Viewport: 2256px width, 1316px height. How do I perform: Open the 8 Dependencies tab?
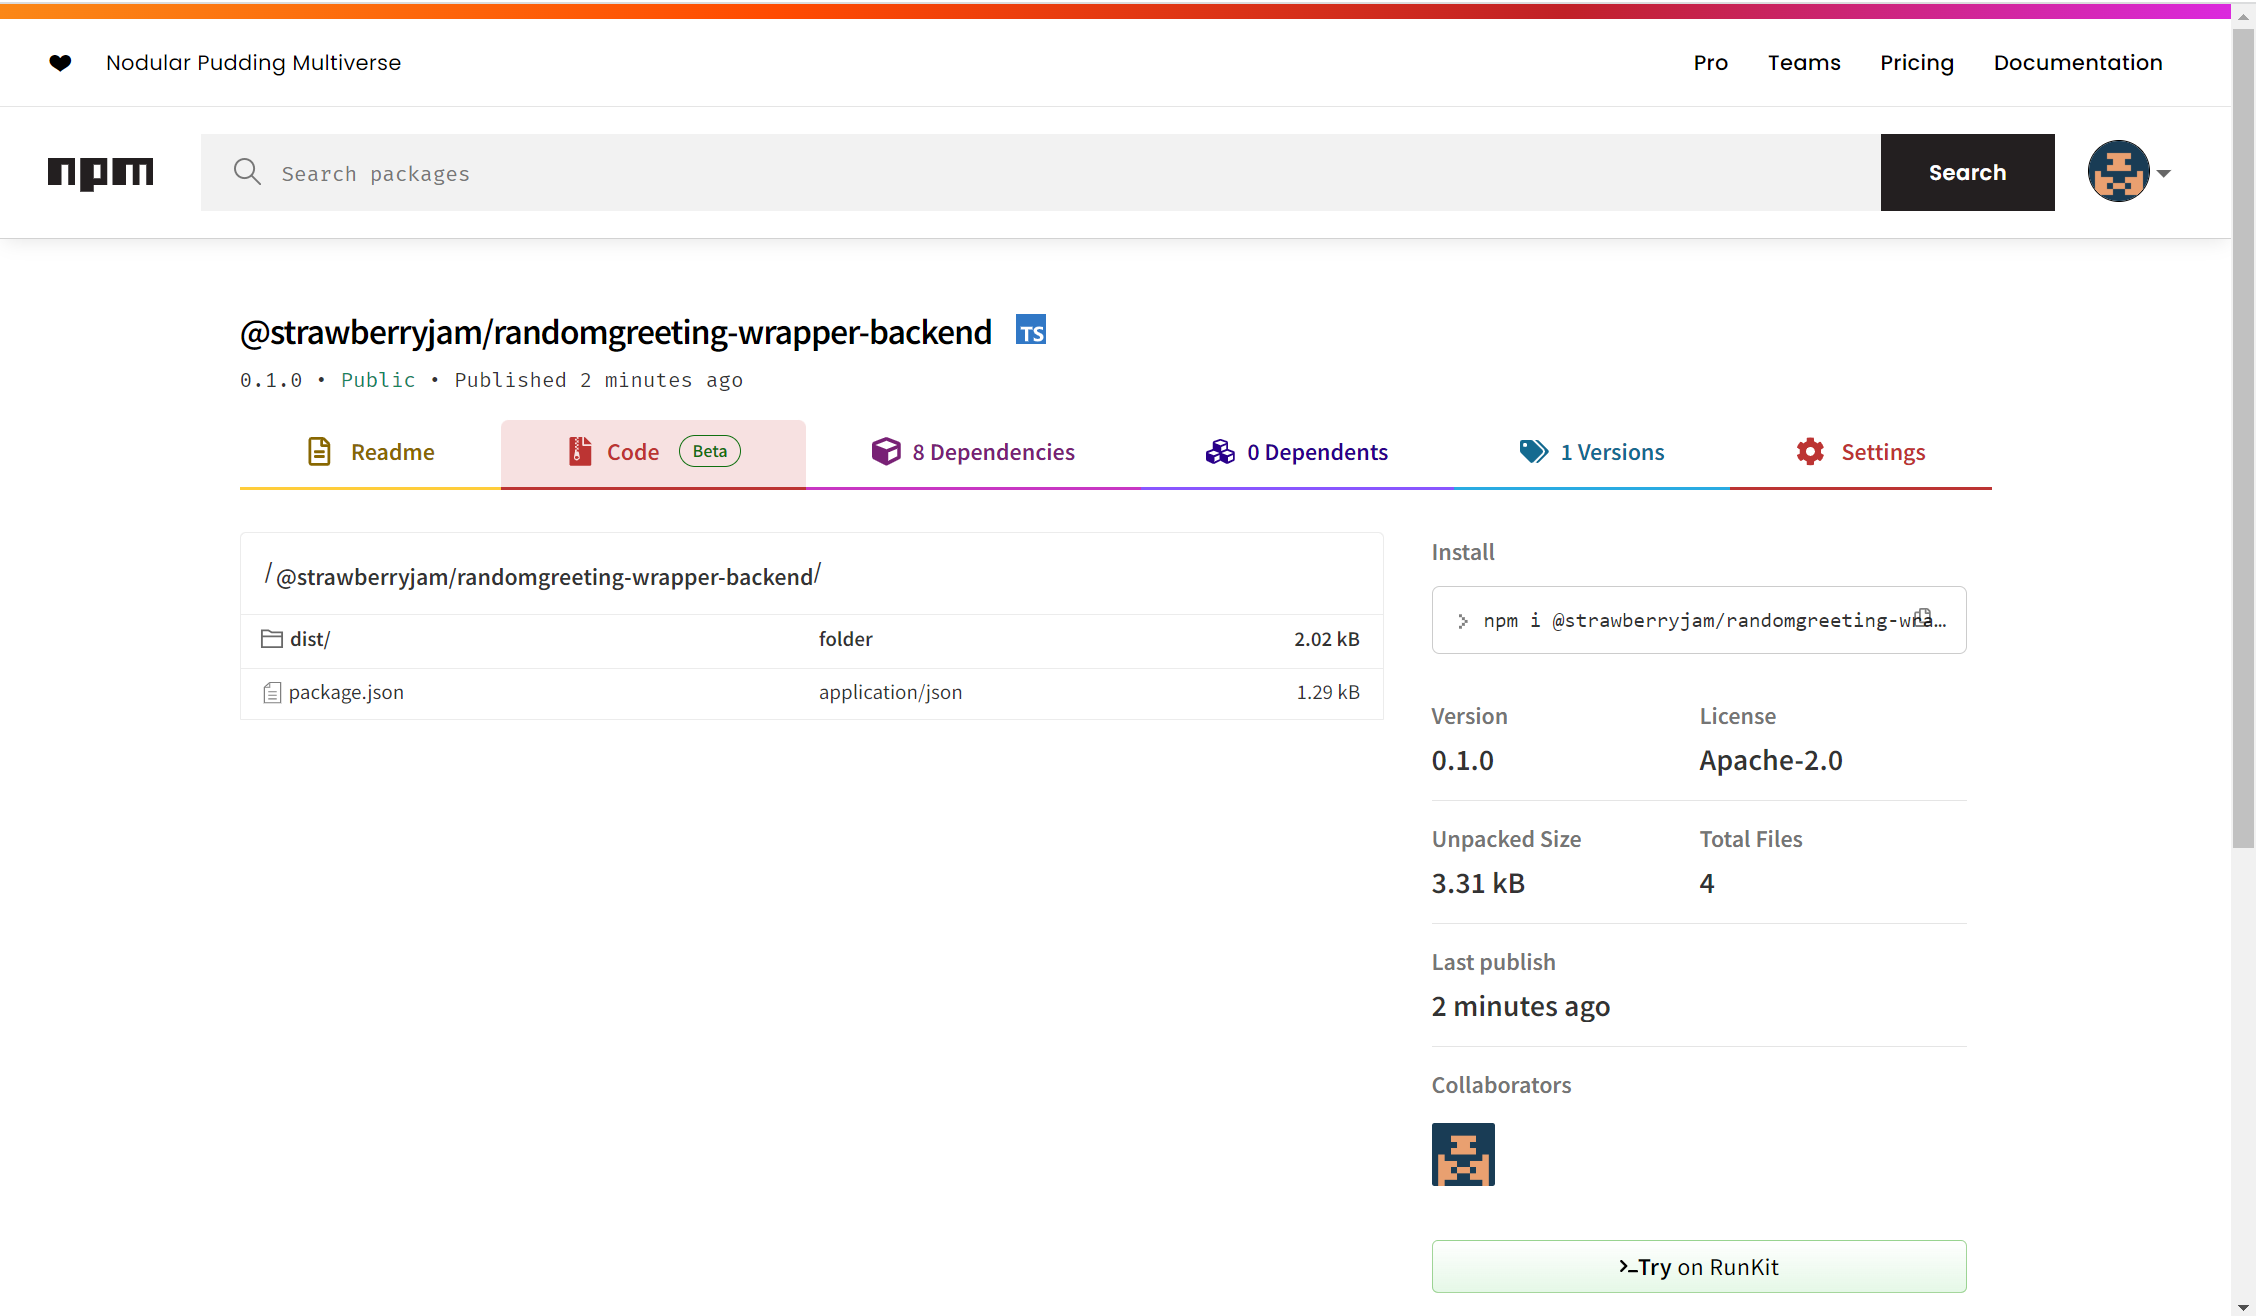coord(973,452)
